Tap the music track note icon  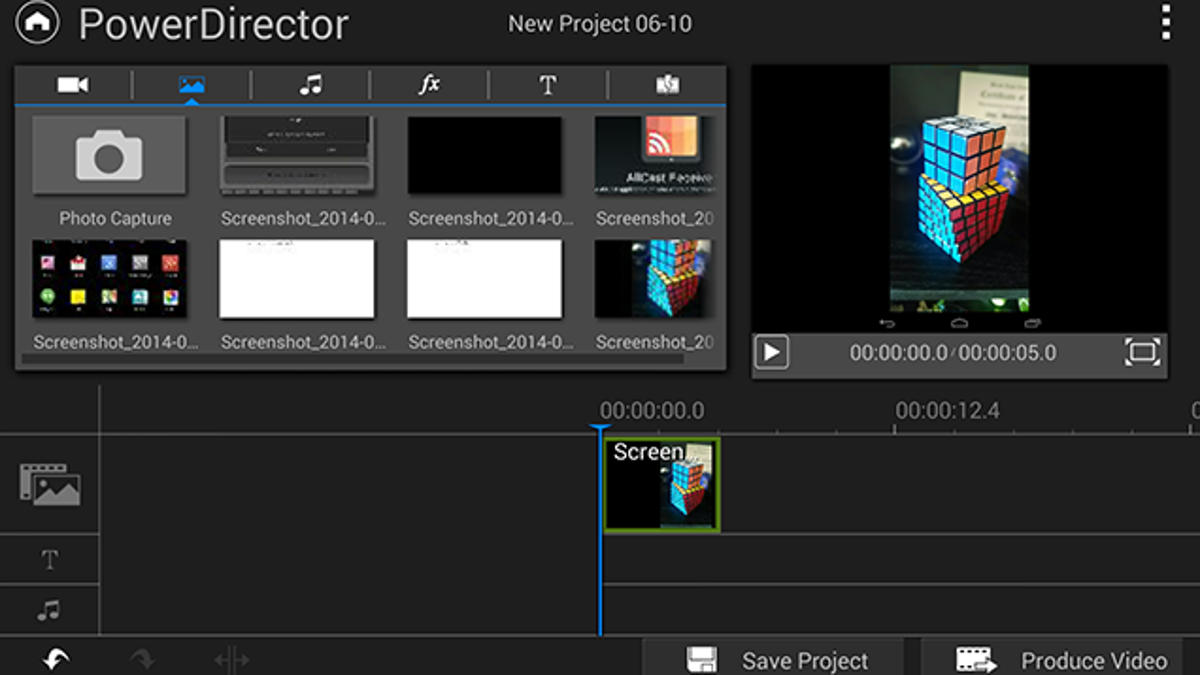[x=48, y=610]
